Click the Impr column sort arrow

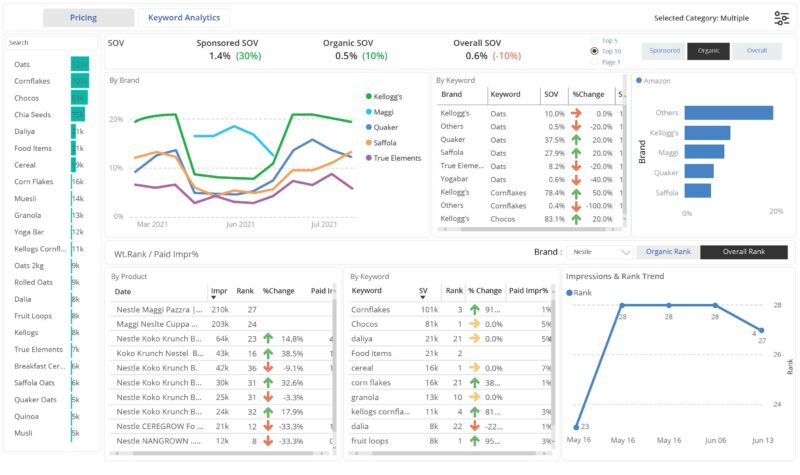213,297
